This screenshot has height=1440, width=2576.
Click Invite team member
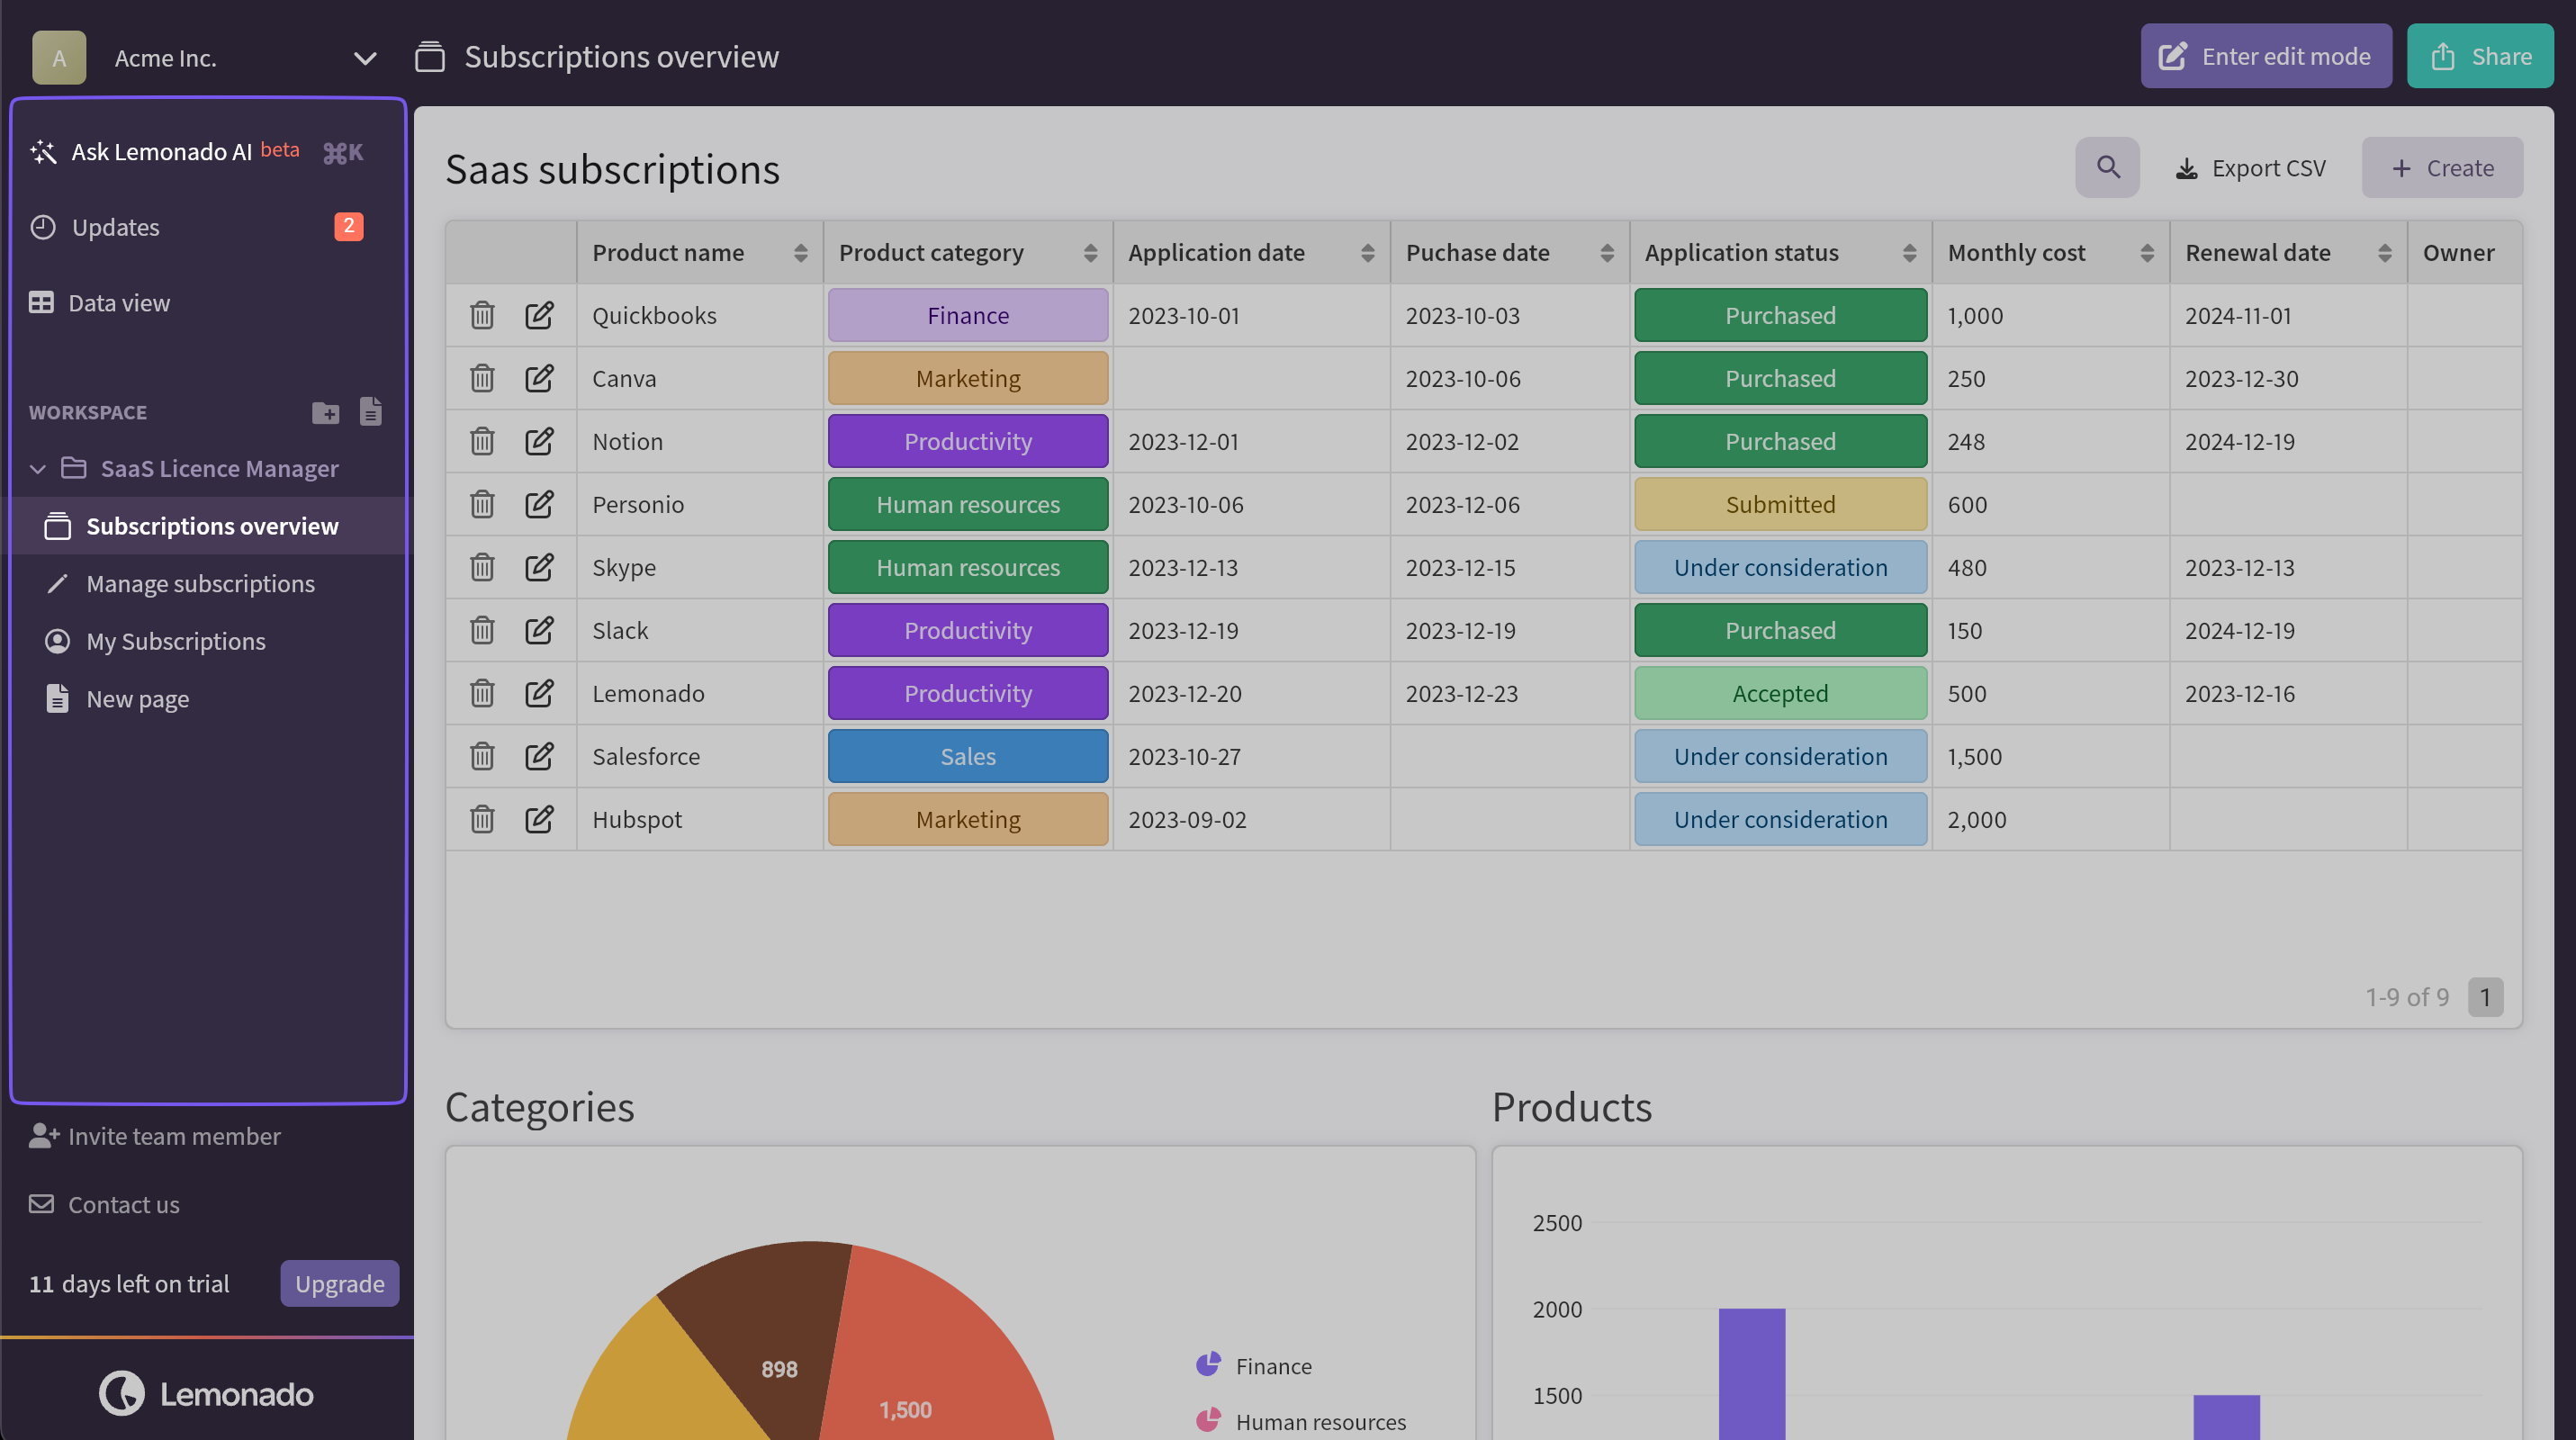155,1136
